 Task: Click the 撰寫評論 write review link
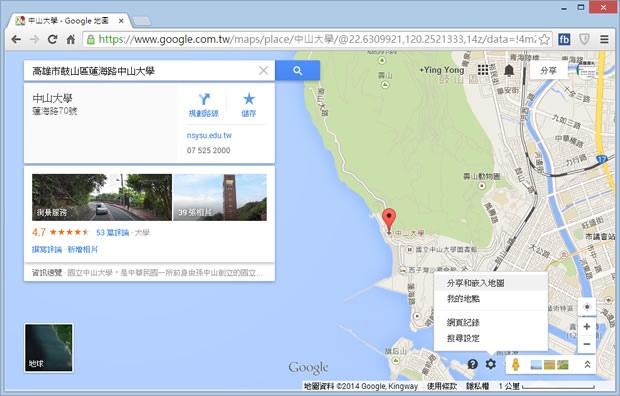[x=47, y=249]
